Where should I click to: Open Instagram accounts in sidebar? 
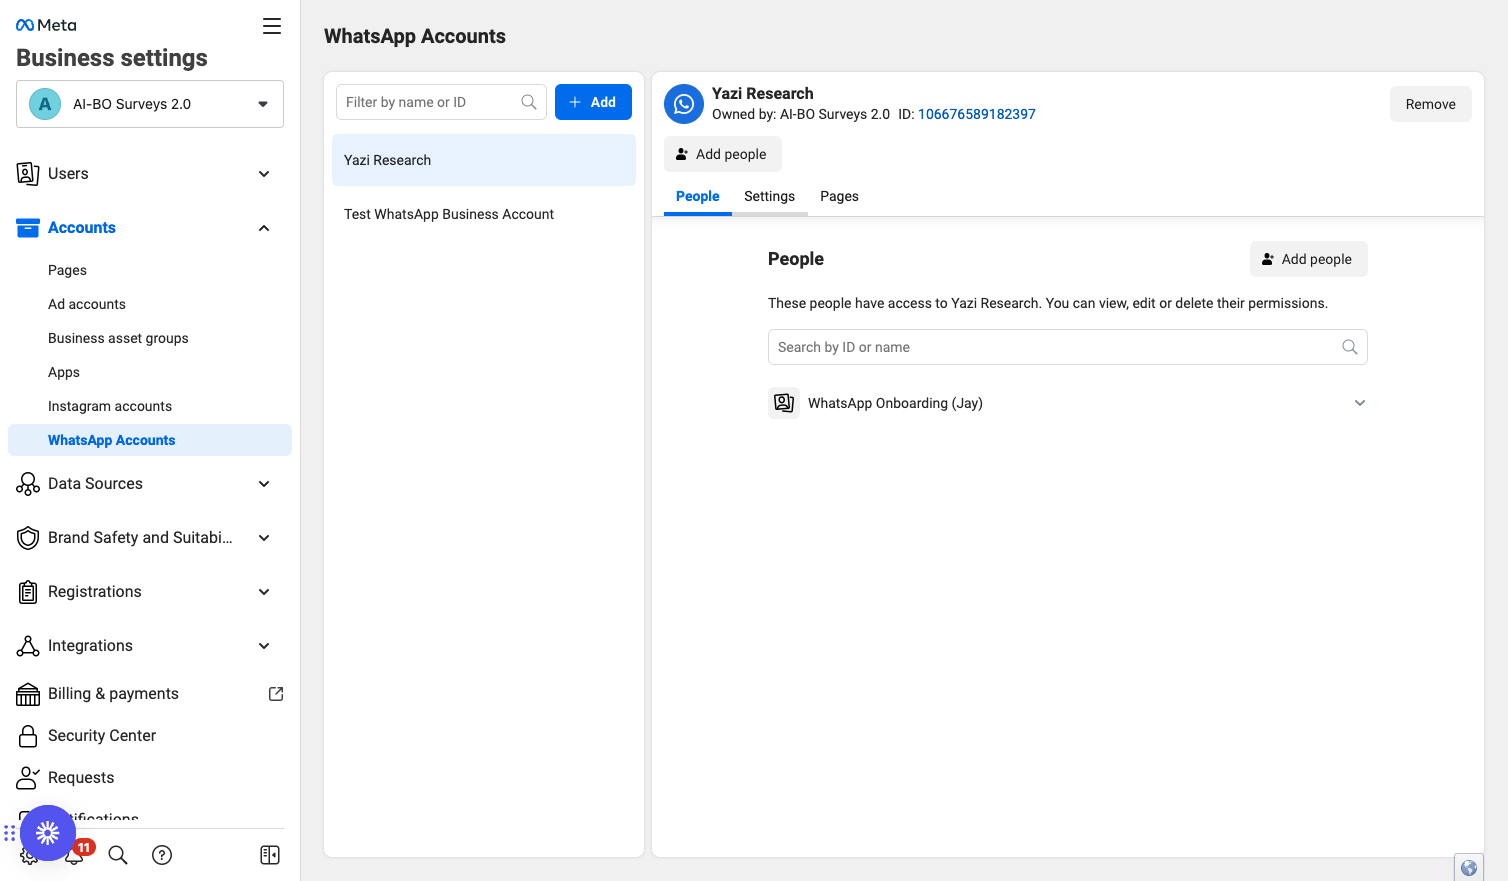110,406
